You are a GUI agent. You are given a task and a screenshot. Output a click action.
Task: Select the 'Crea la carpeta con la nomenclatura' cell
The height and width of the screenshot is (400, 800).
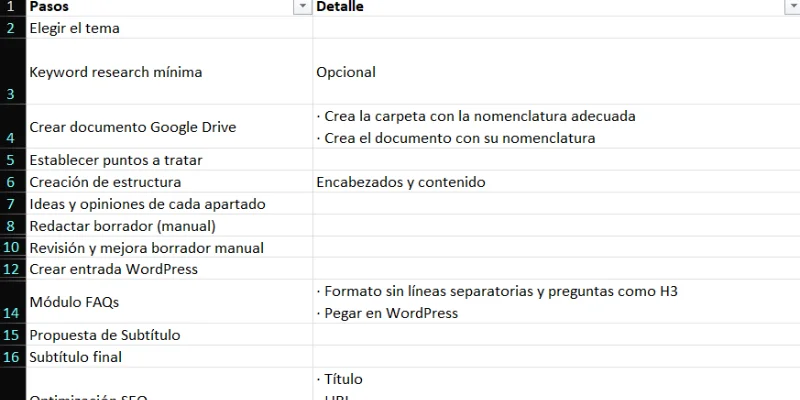coord(556,127)
